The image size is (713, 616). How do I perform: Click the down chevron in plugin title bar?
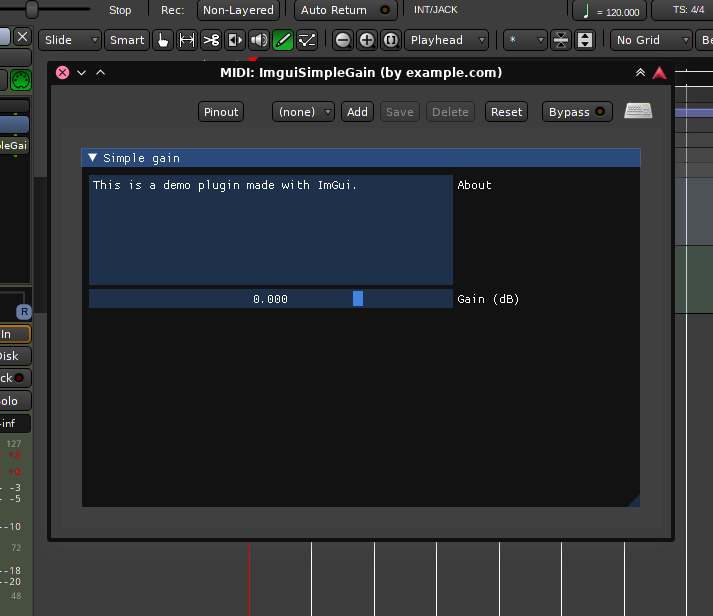tap(81, 73)
